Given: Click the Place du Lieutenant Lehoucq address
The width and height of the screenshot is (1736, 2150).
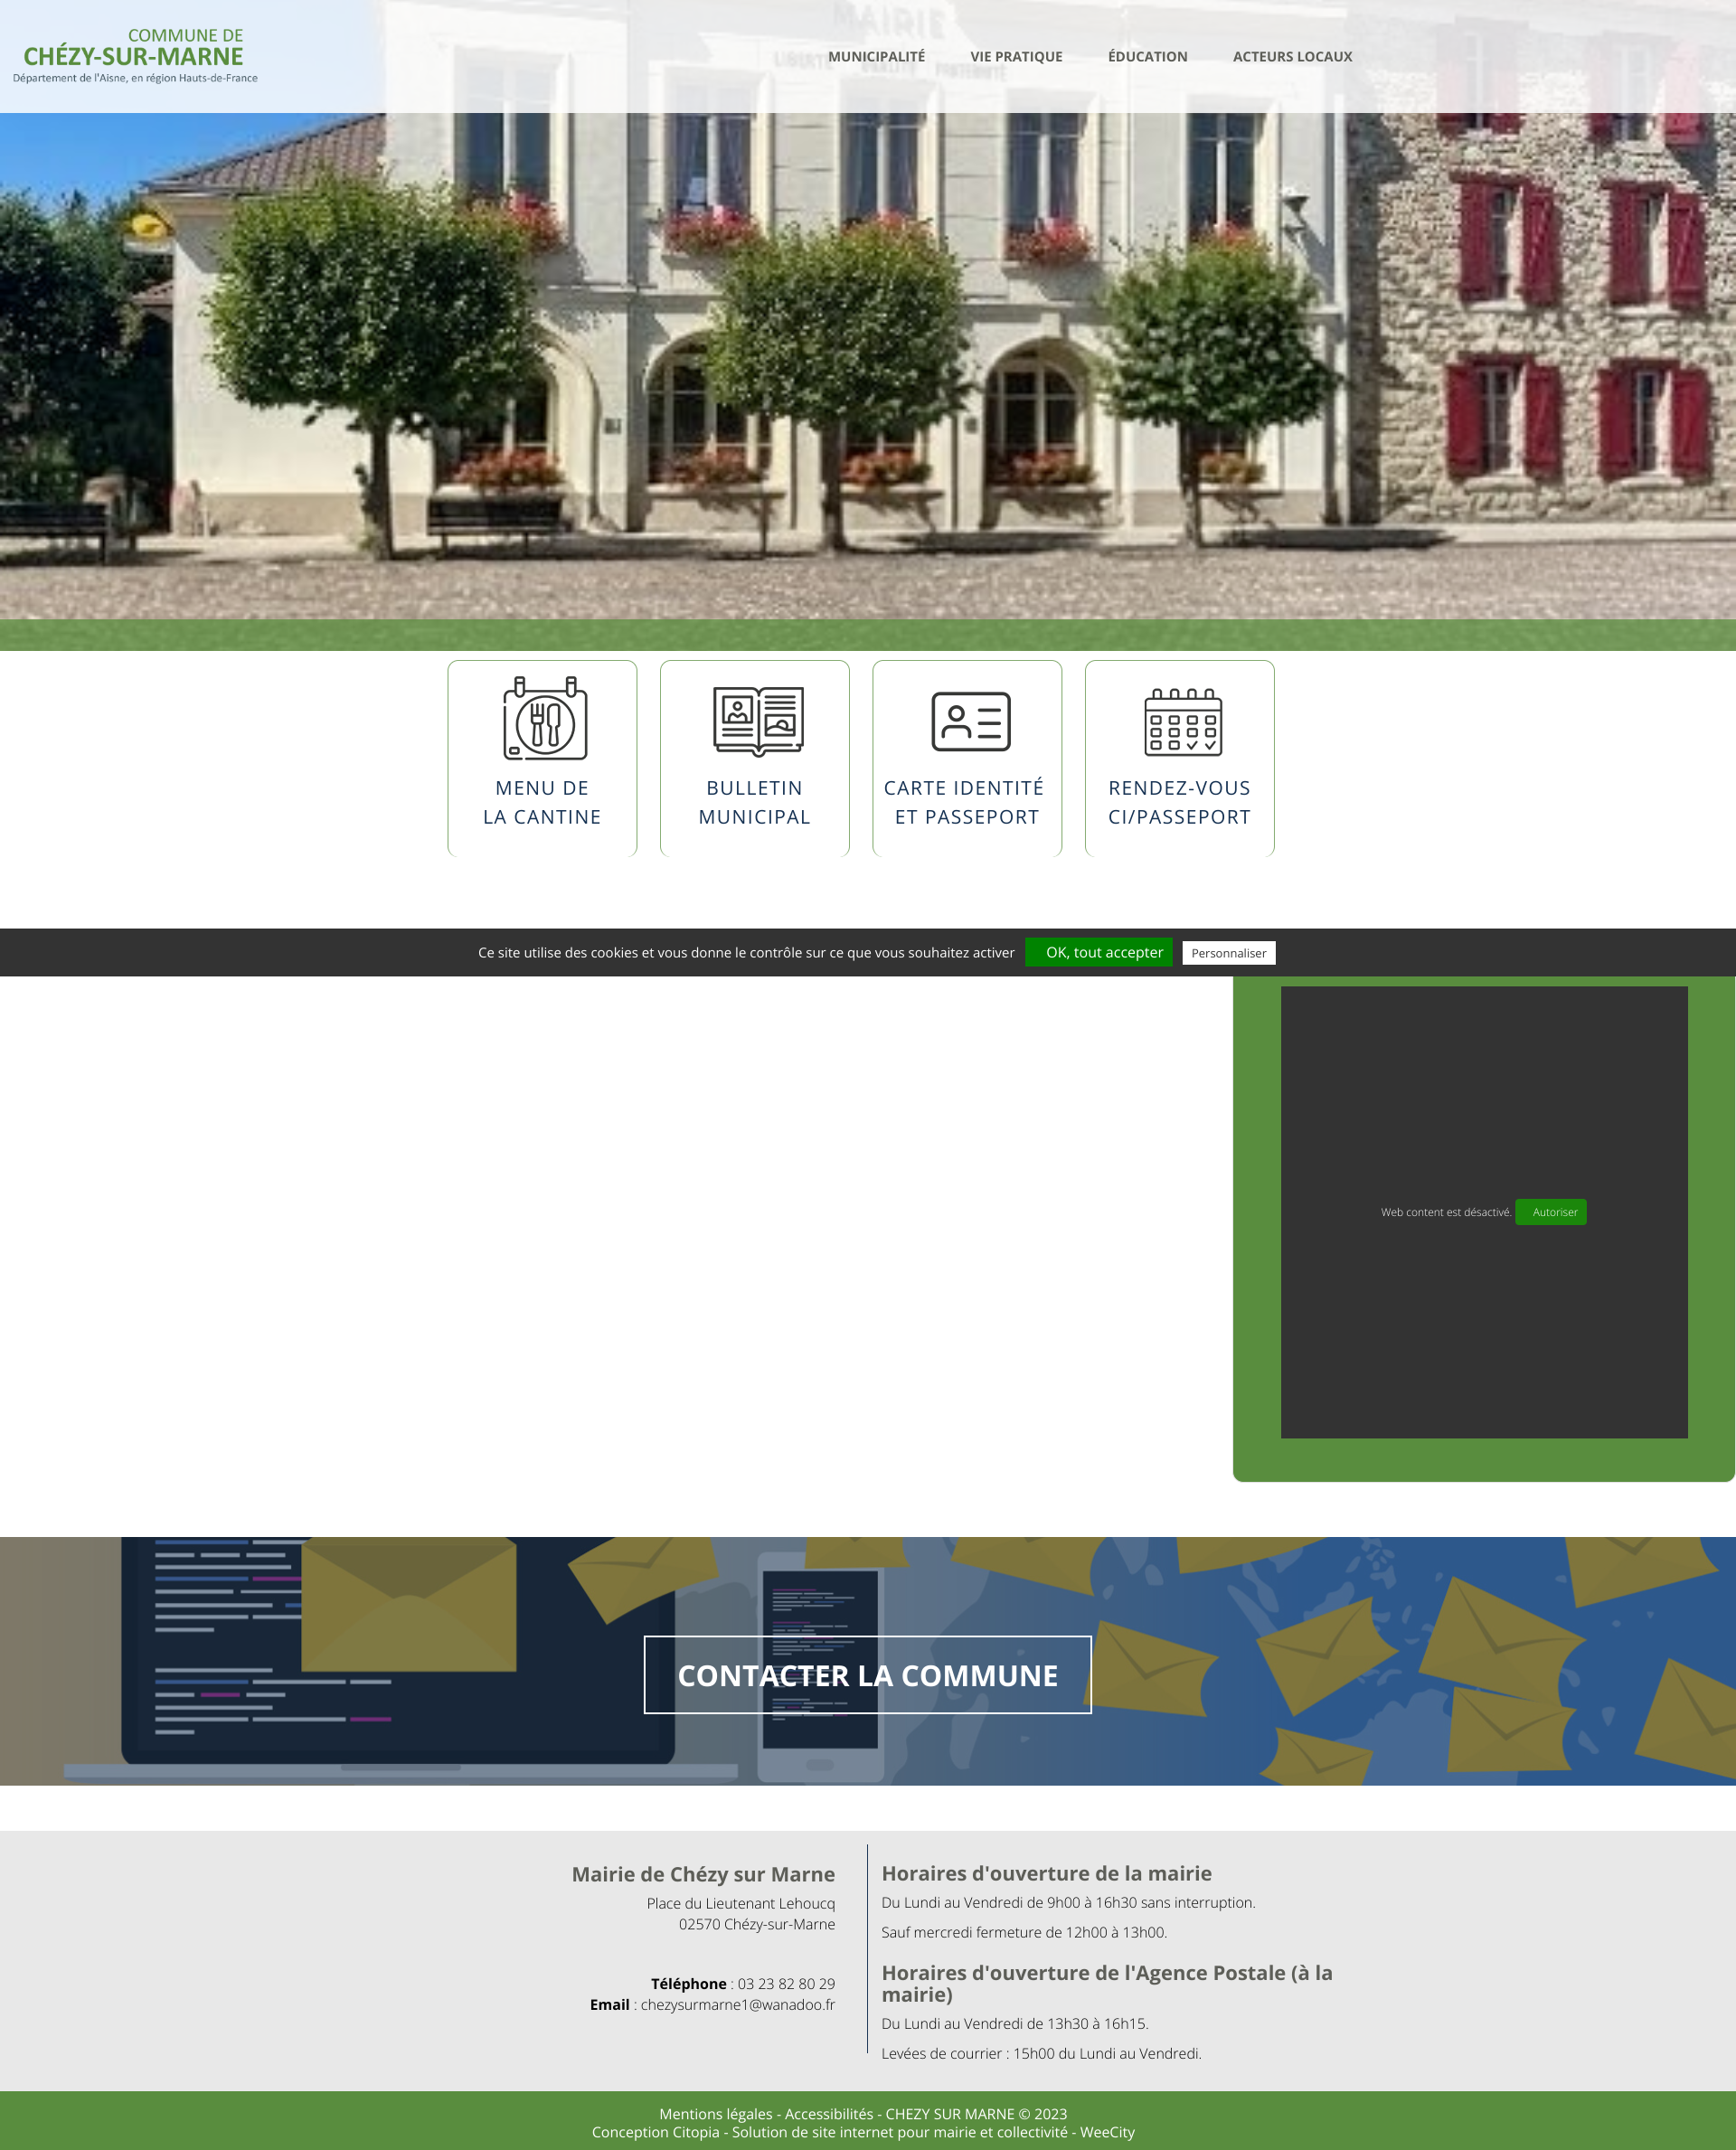Looking at the screenshot, I should (x=740, y=1903).
